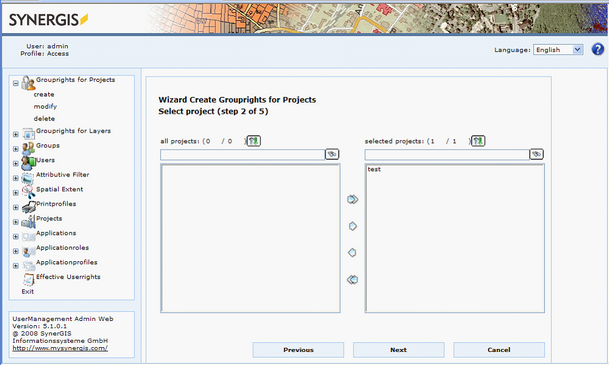Expand the Groups tree node
Screen dimensions: 609x365
(x=16, y=149)
